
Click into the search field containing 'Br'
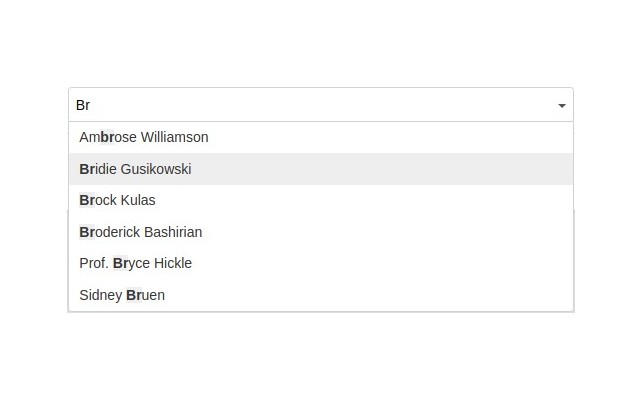point(300,105)
